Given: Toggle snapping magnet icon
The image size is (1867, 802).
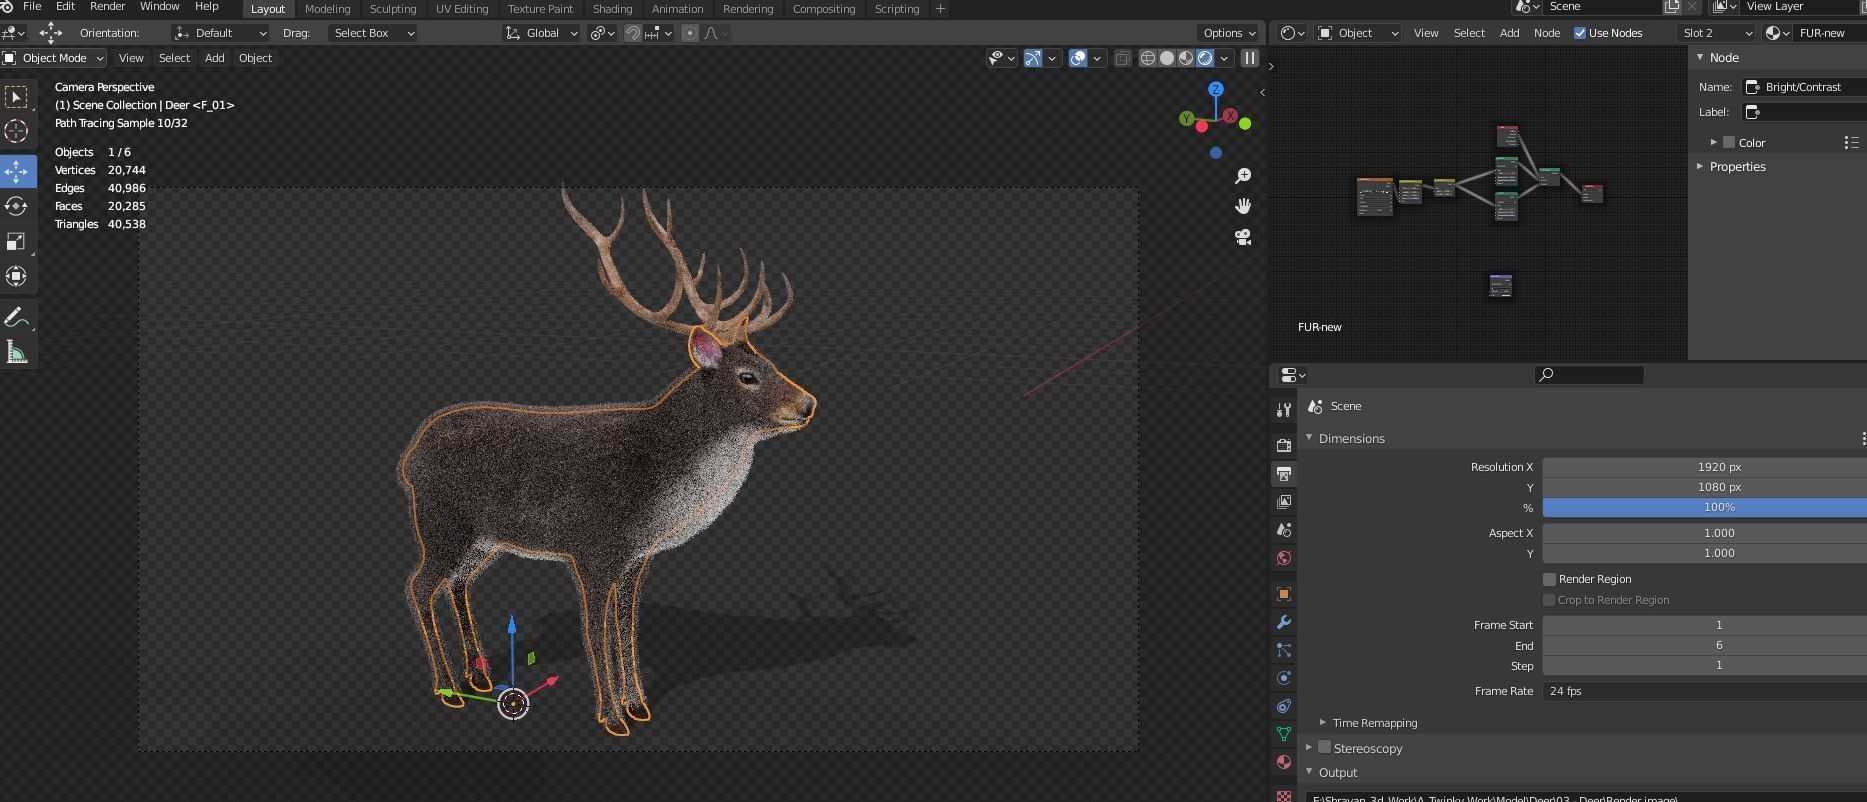Looking at the screenshot, I should click(633, 33).
